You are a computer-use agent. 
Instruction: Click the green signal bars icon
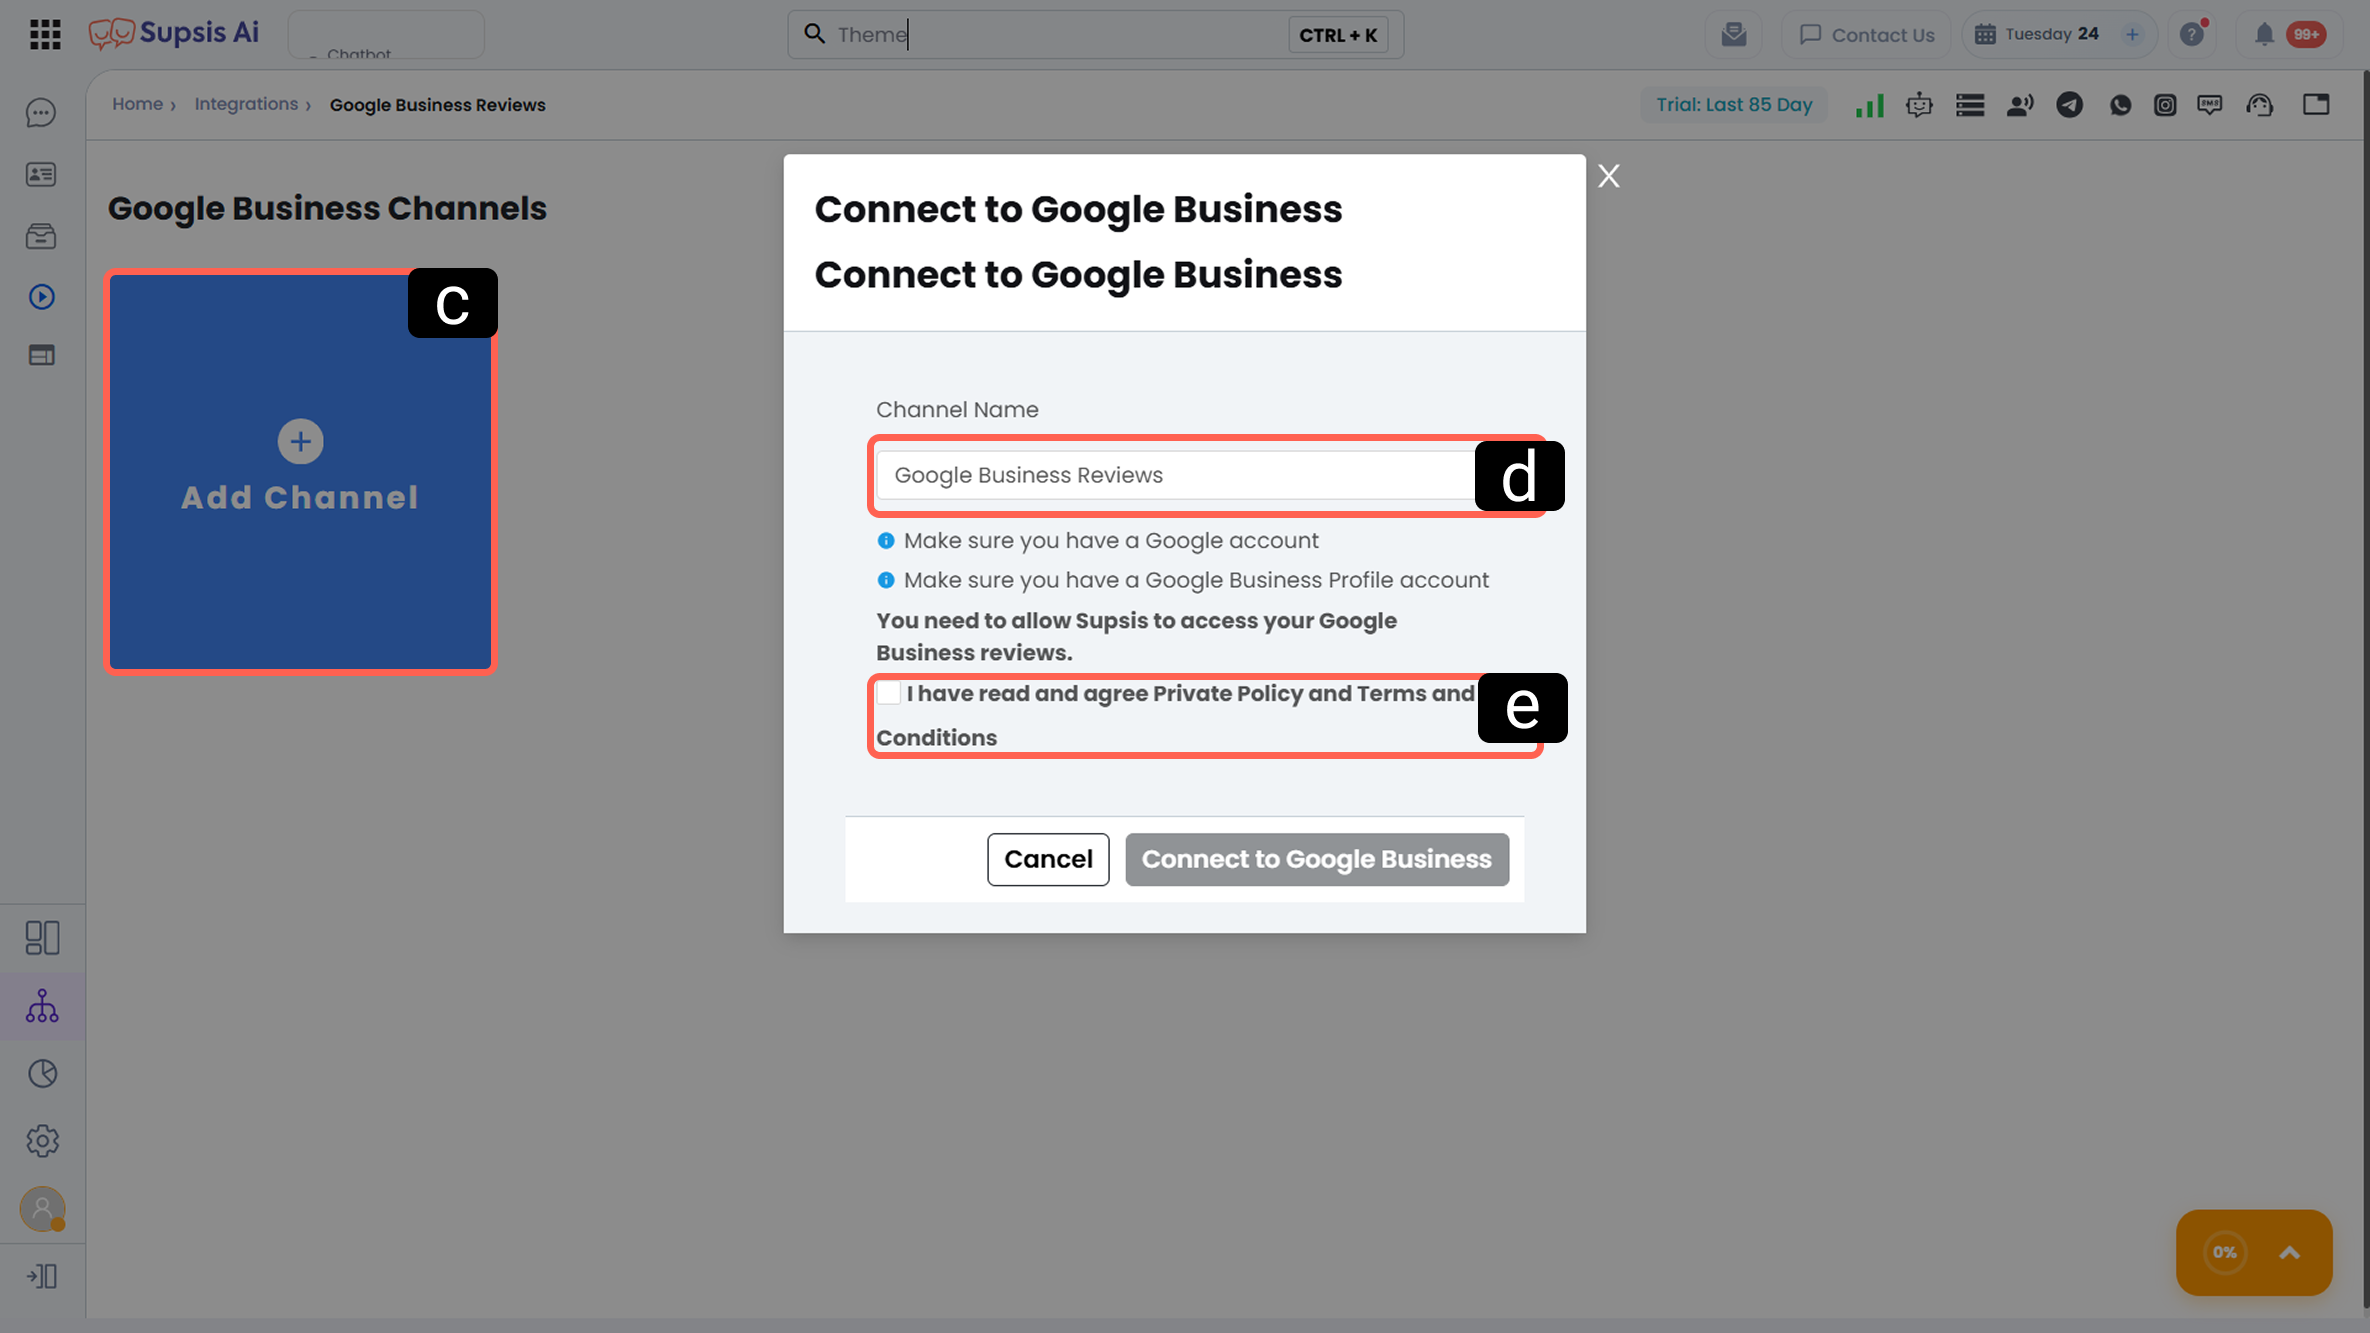(x=1869, y=105)
